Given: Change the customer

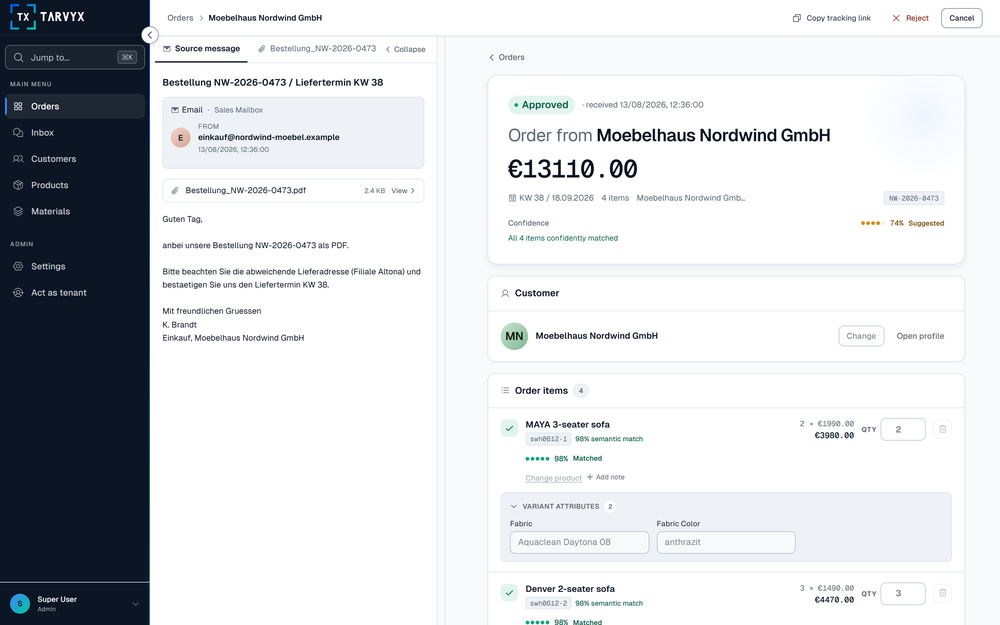Looking at the screenshot, I should (x=861, y=336).
